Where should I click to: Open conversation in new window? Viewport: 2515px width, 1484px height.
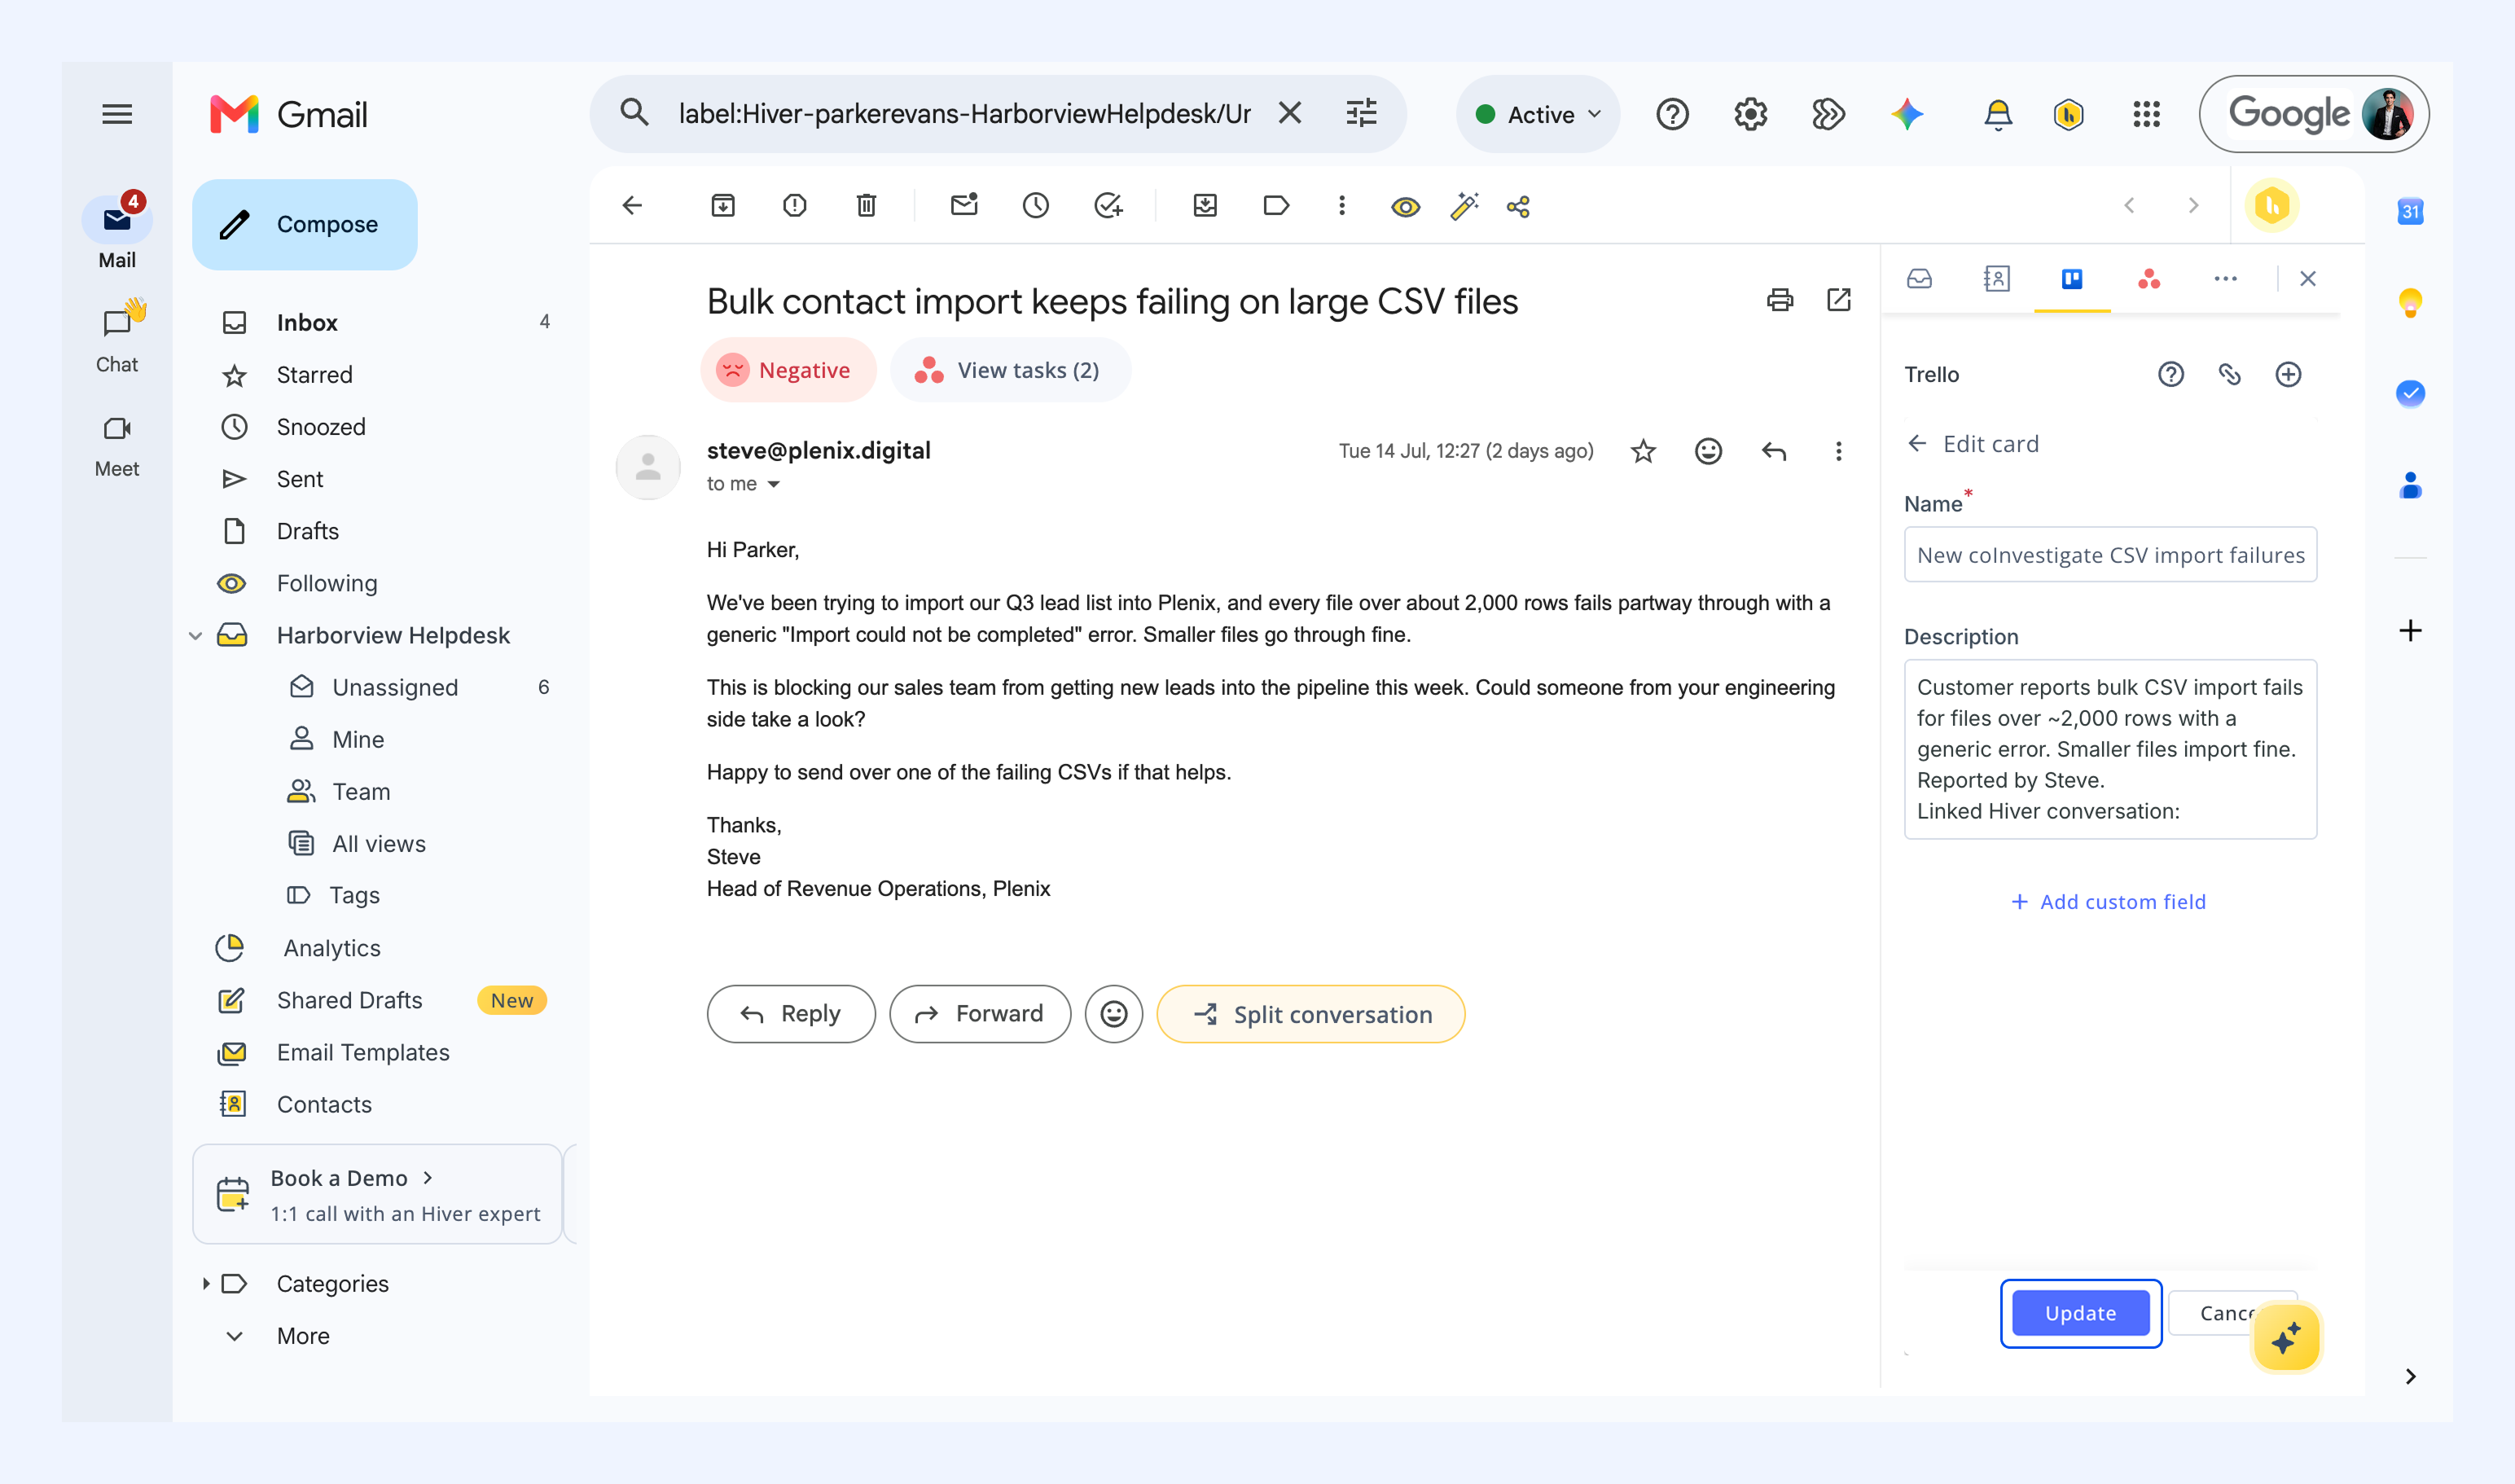point(1838,300)
